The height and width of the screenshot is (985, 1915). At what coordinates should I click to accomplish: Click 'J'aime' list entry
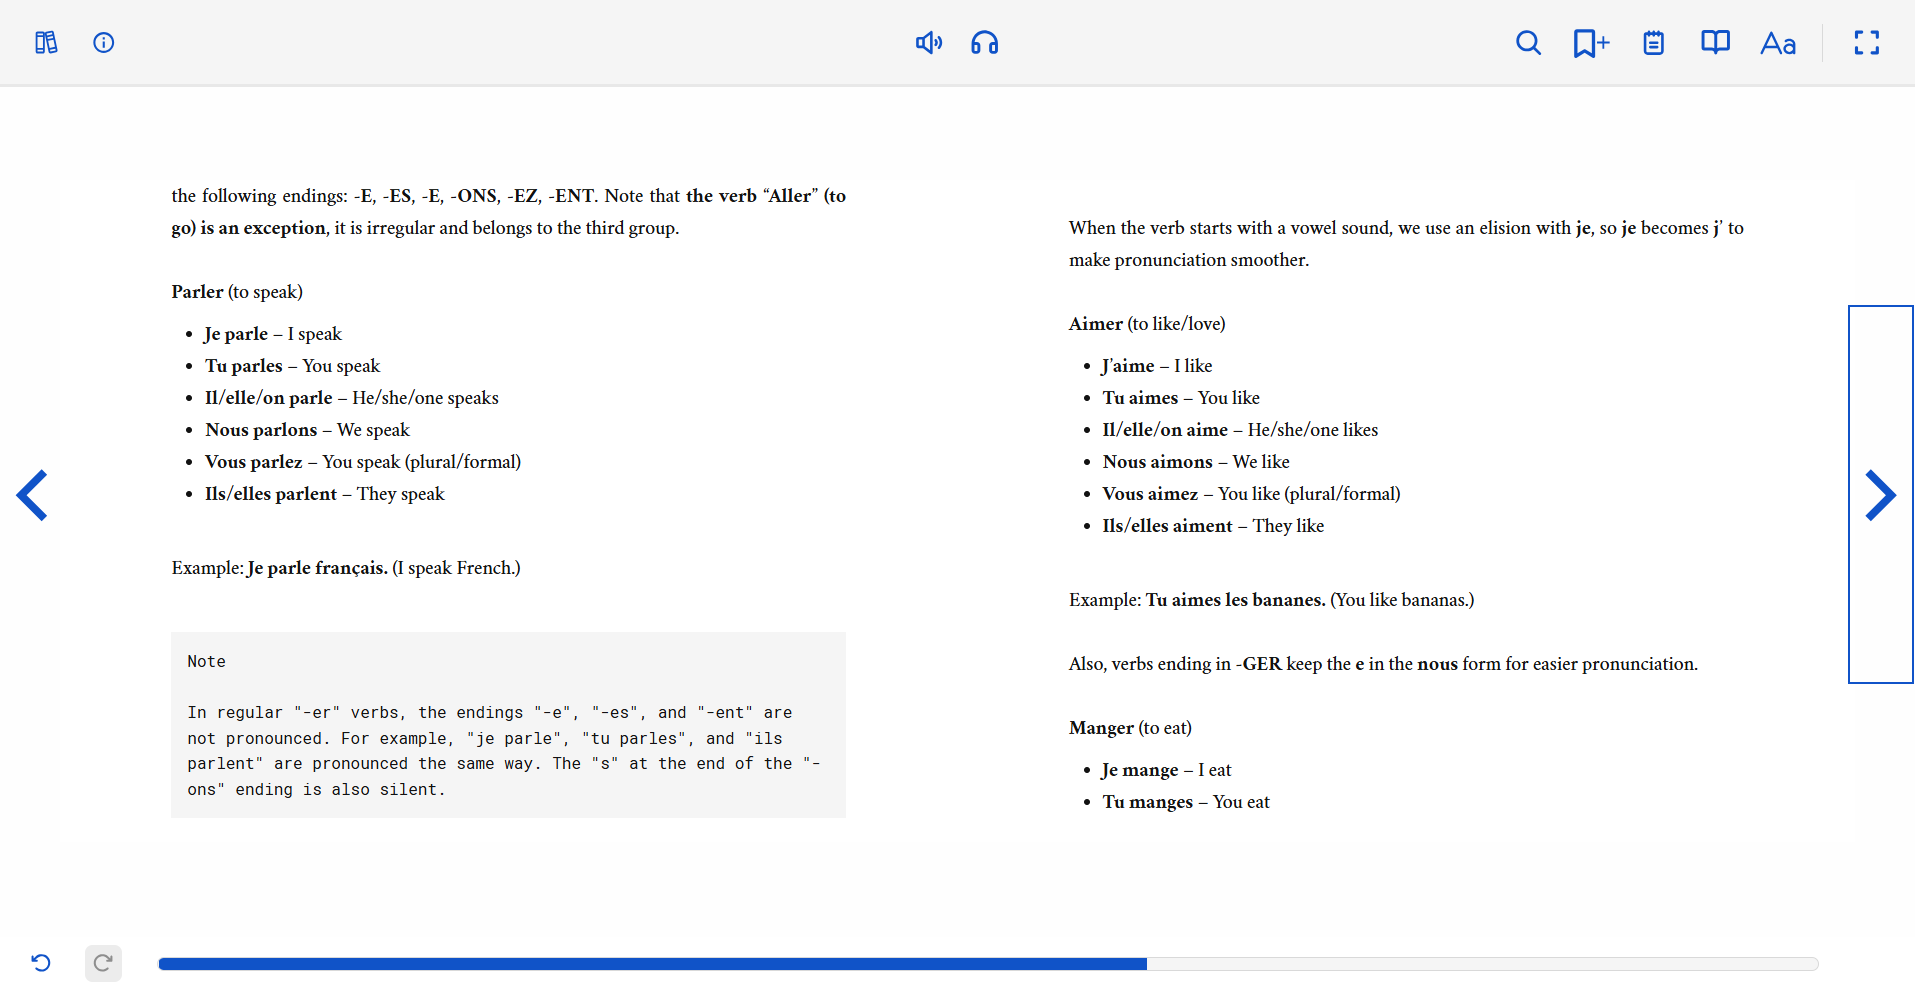[1157, 366]
